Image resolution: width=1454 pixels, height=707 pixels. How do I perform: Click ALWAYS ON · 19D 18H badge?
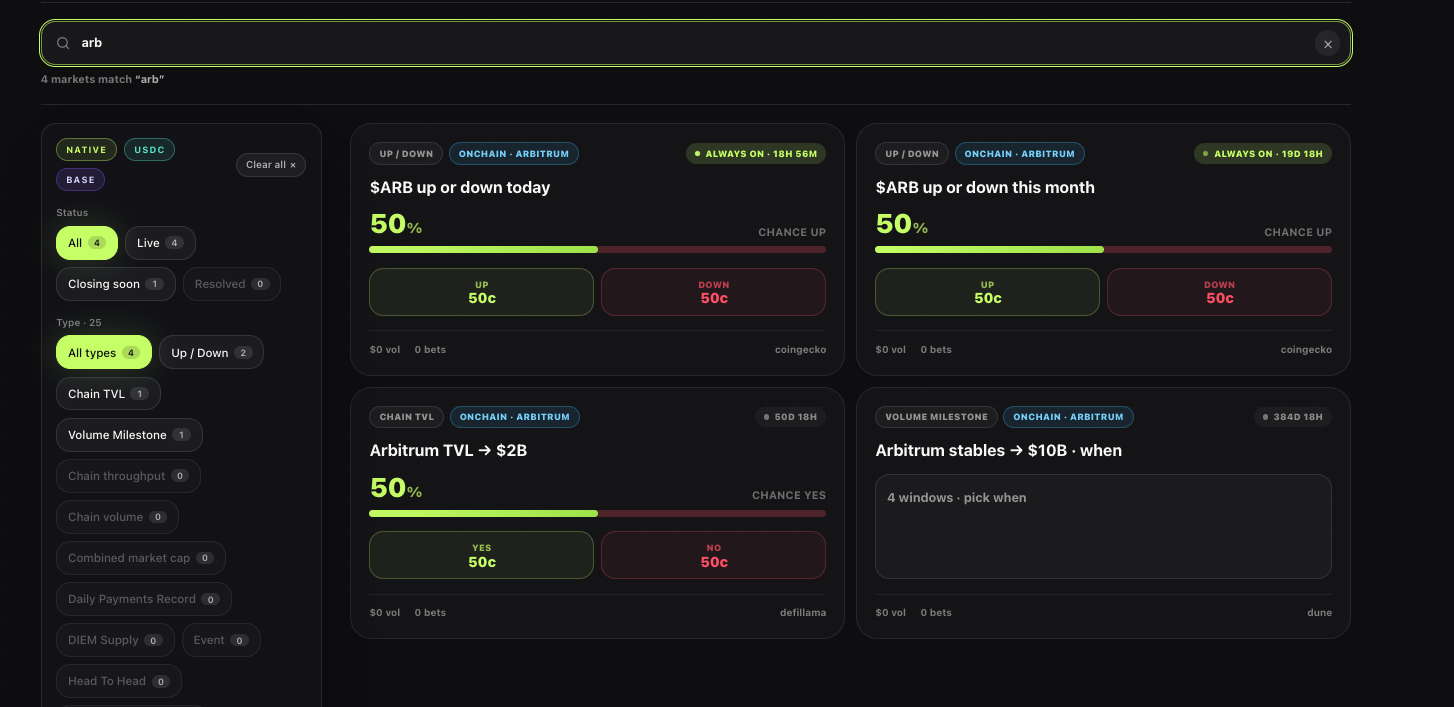(x=1263, y=154)
